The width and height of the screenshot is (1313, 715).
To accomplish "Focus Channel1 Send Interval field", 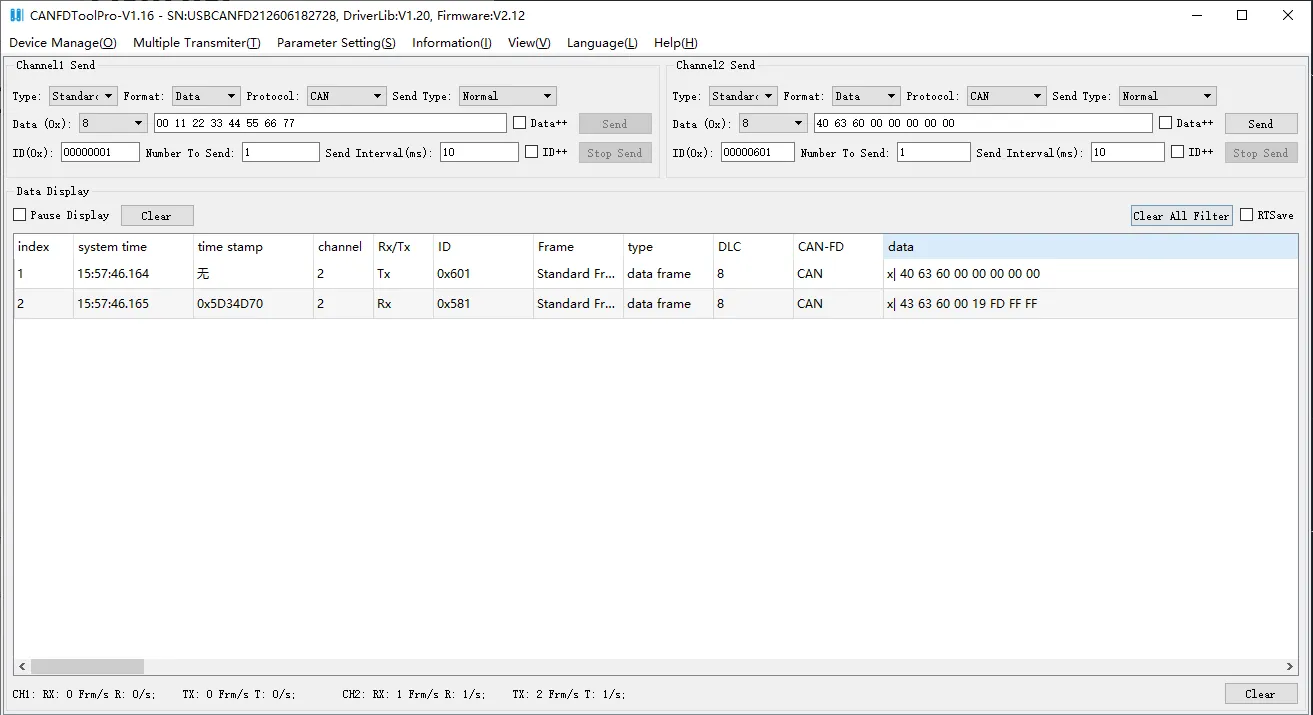I will [479, 152].
